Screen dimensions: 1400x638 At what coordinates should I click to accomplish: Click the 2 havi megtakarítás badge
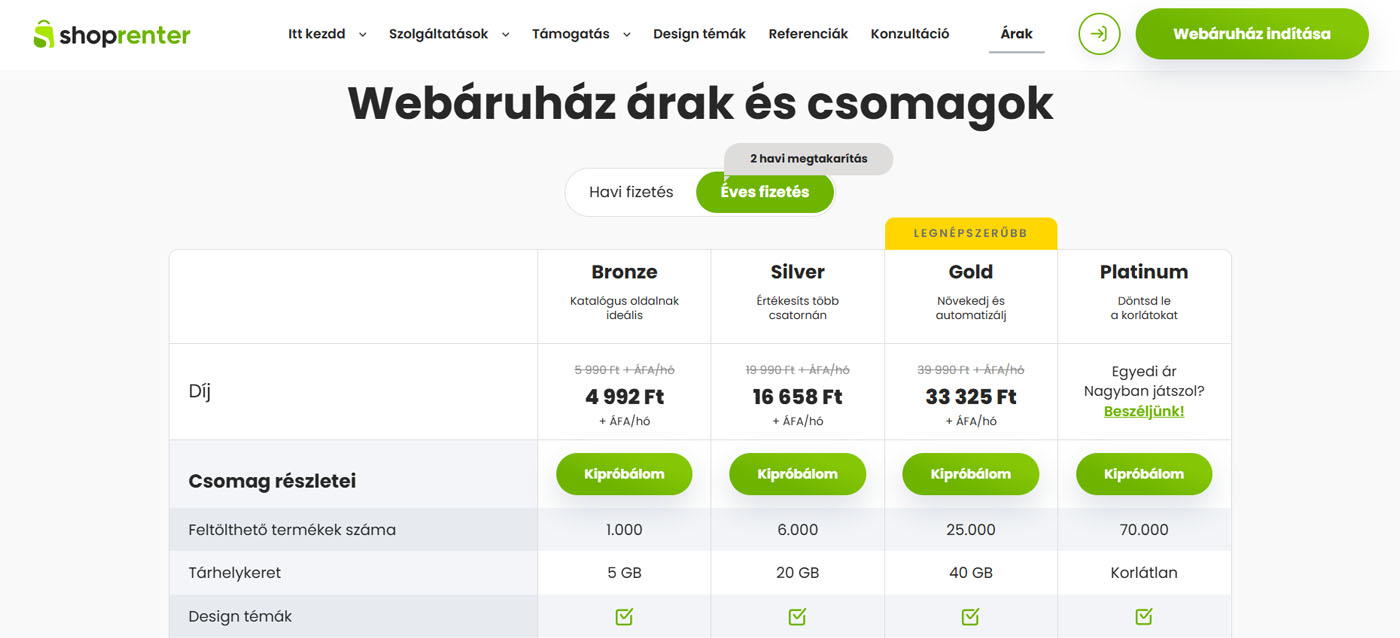[x=808, y=159]
